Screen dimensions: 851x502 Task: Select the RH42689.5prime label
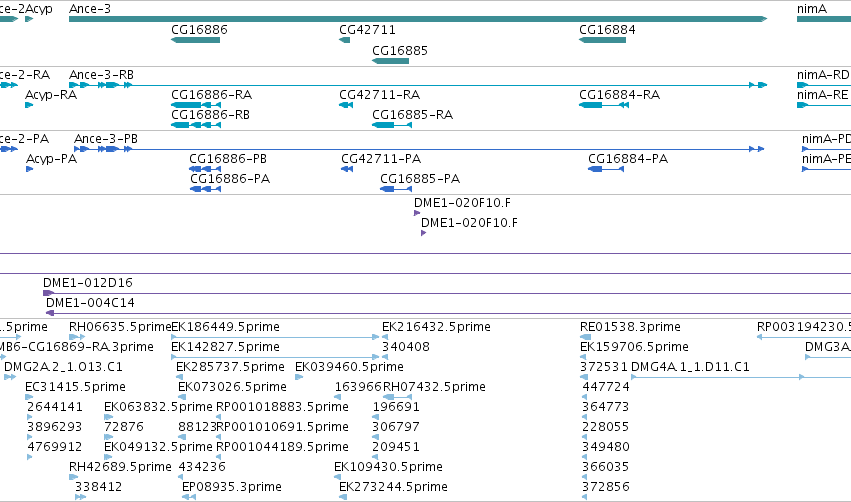click(x=120, y=467)
